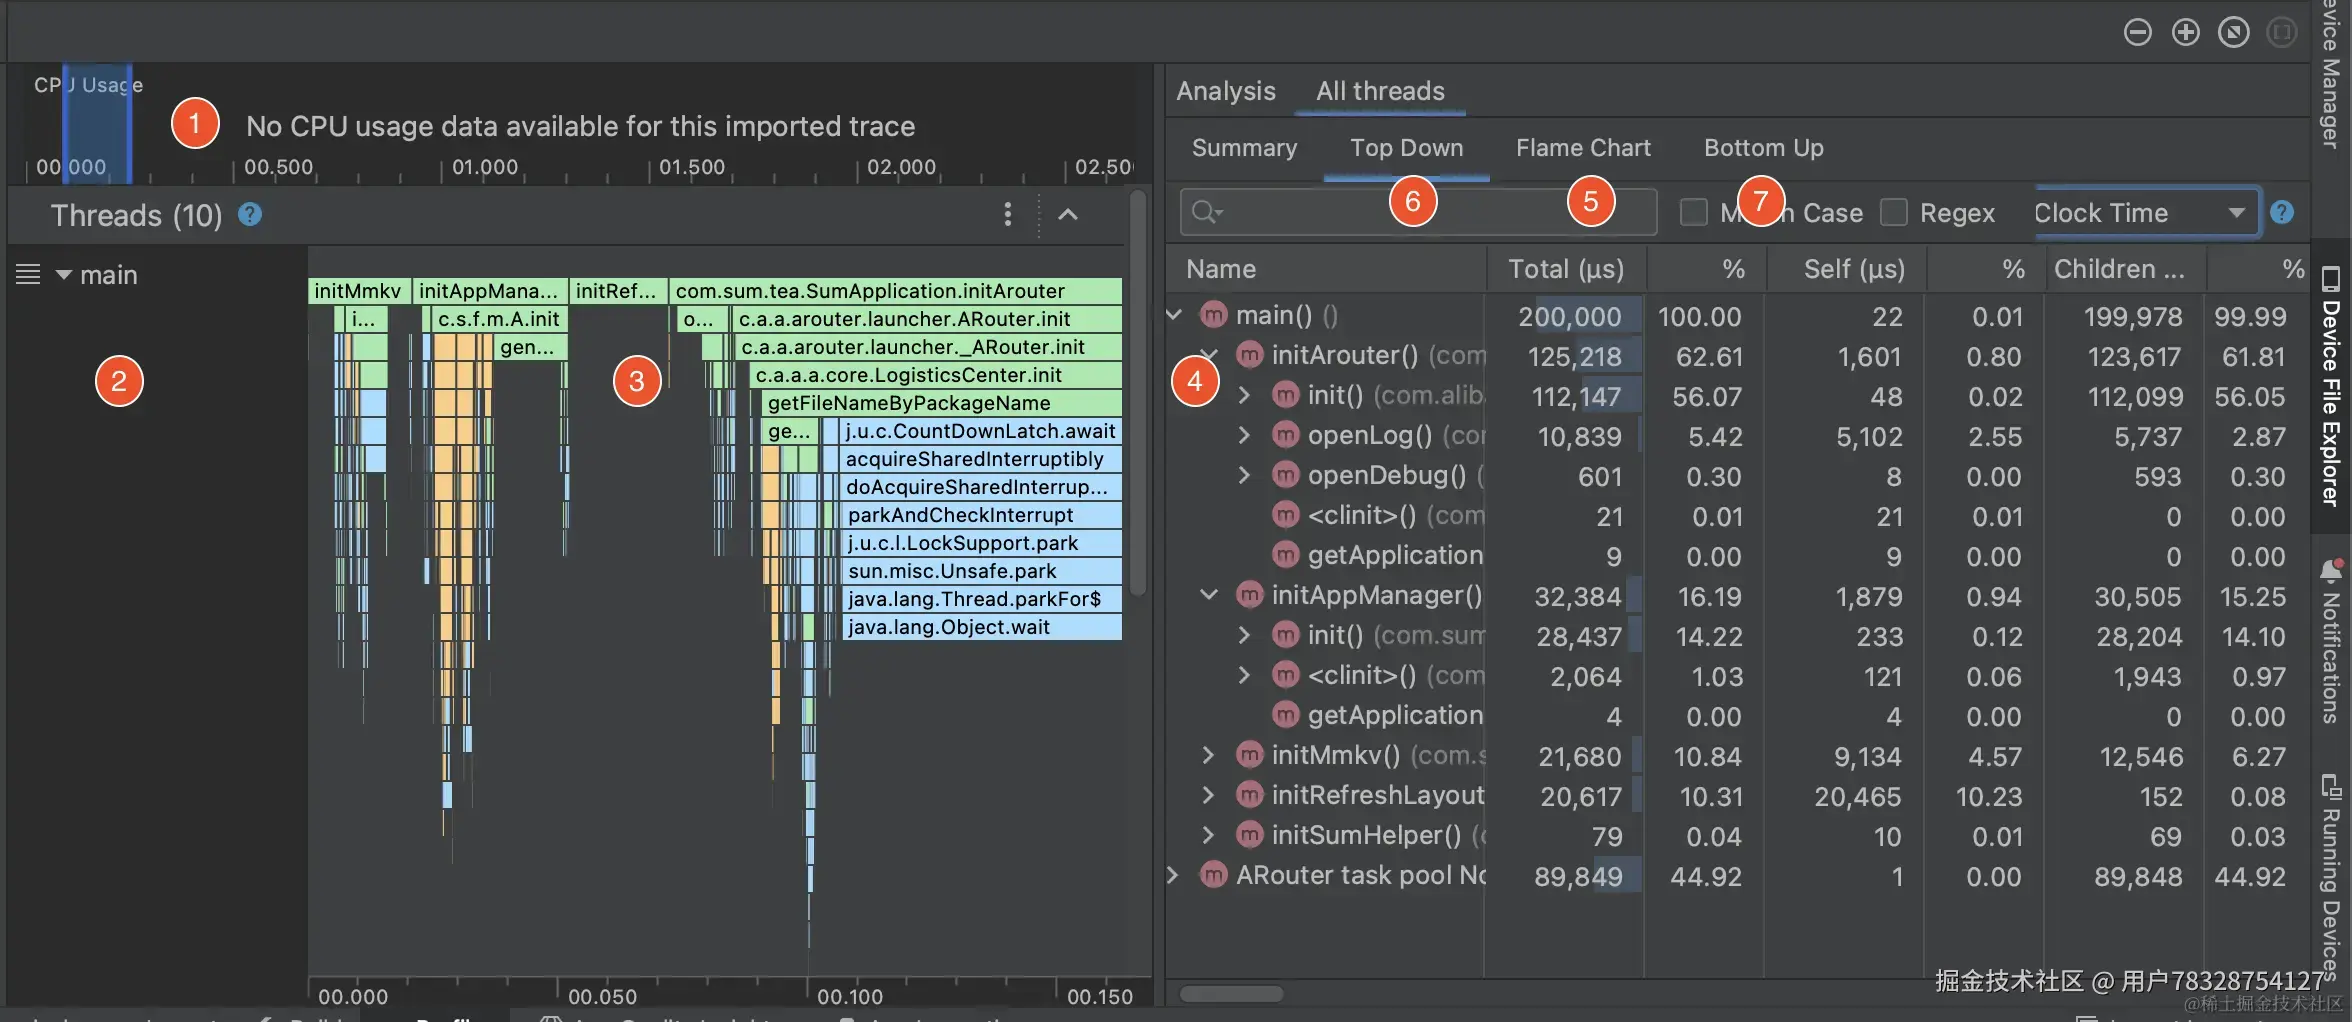Click the self time value 20,465
The height and width of the screenshot is (1022, 2352).
click(x=1859, y=797)
